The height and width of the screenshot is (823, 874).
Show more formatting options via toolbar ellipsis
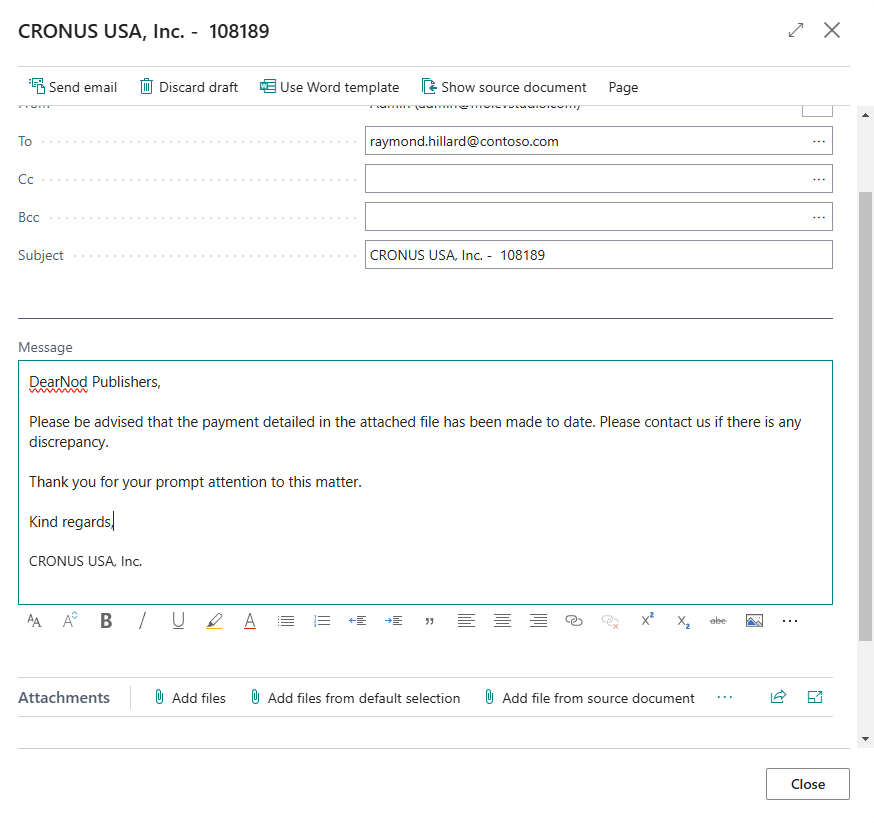(789, 620)
